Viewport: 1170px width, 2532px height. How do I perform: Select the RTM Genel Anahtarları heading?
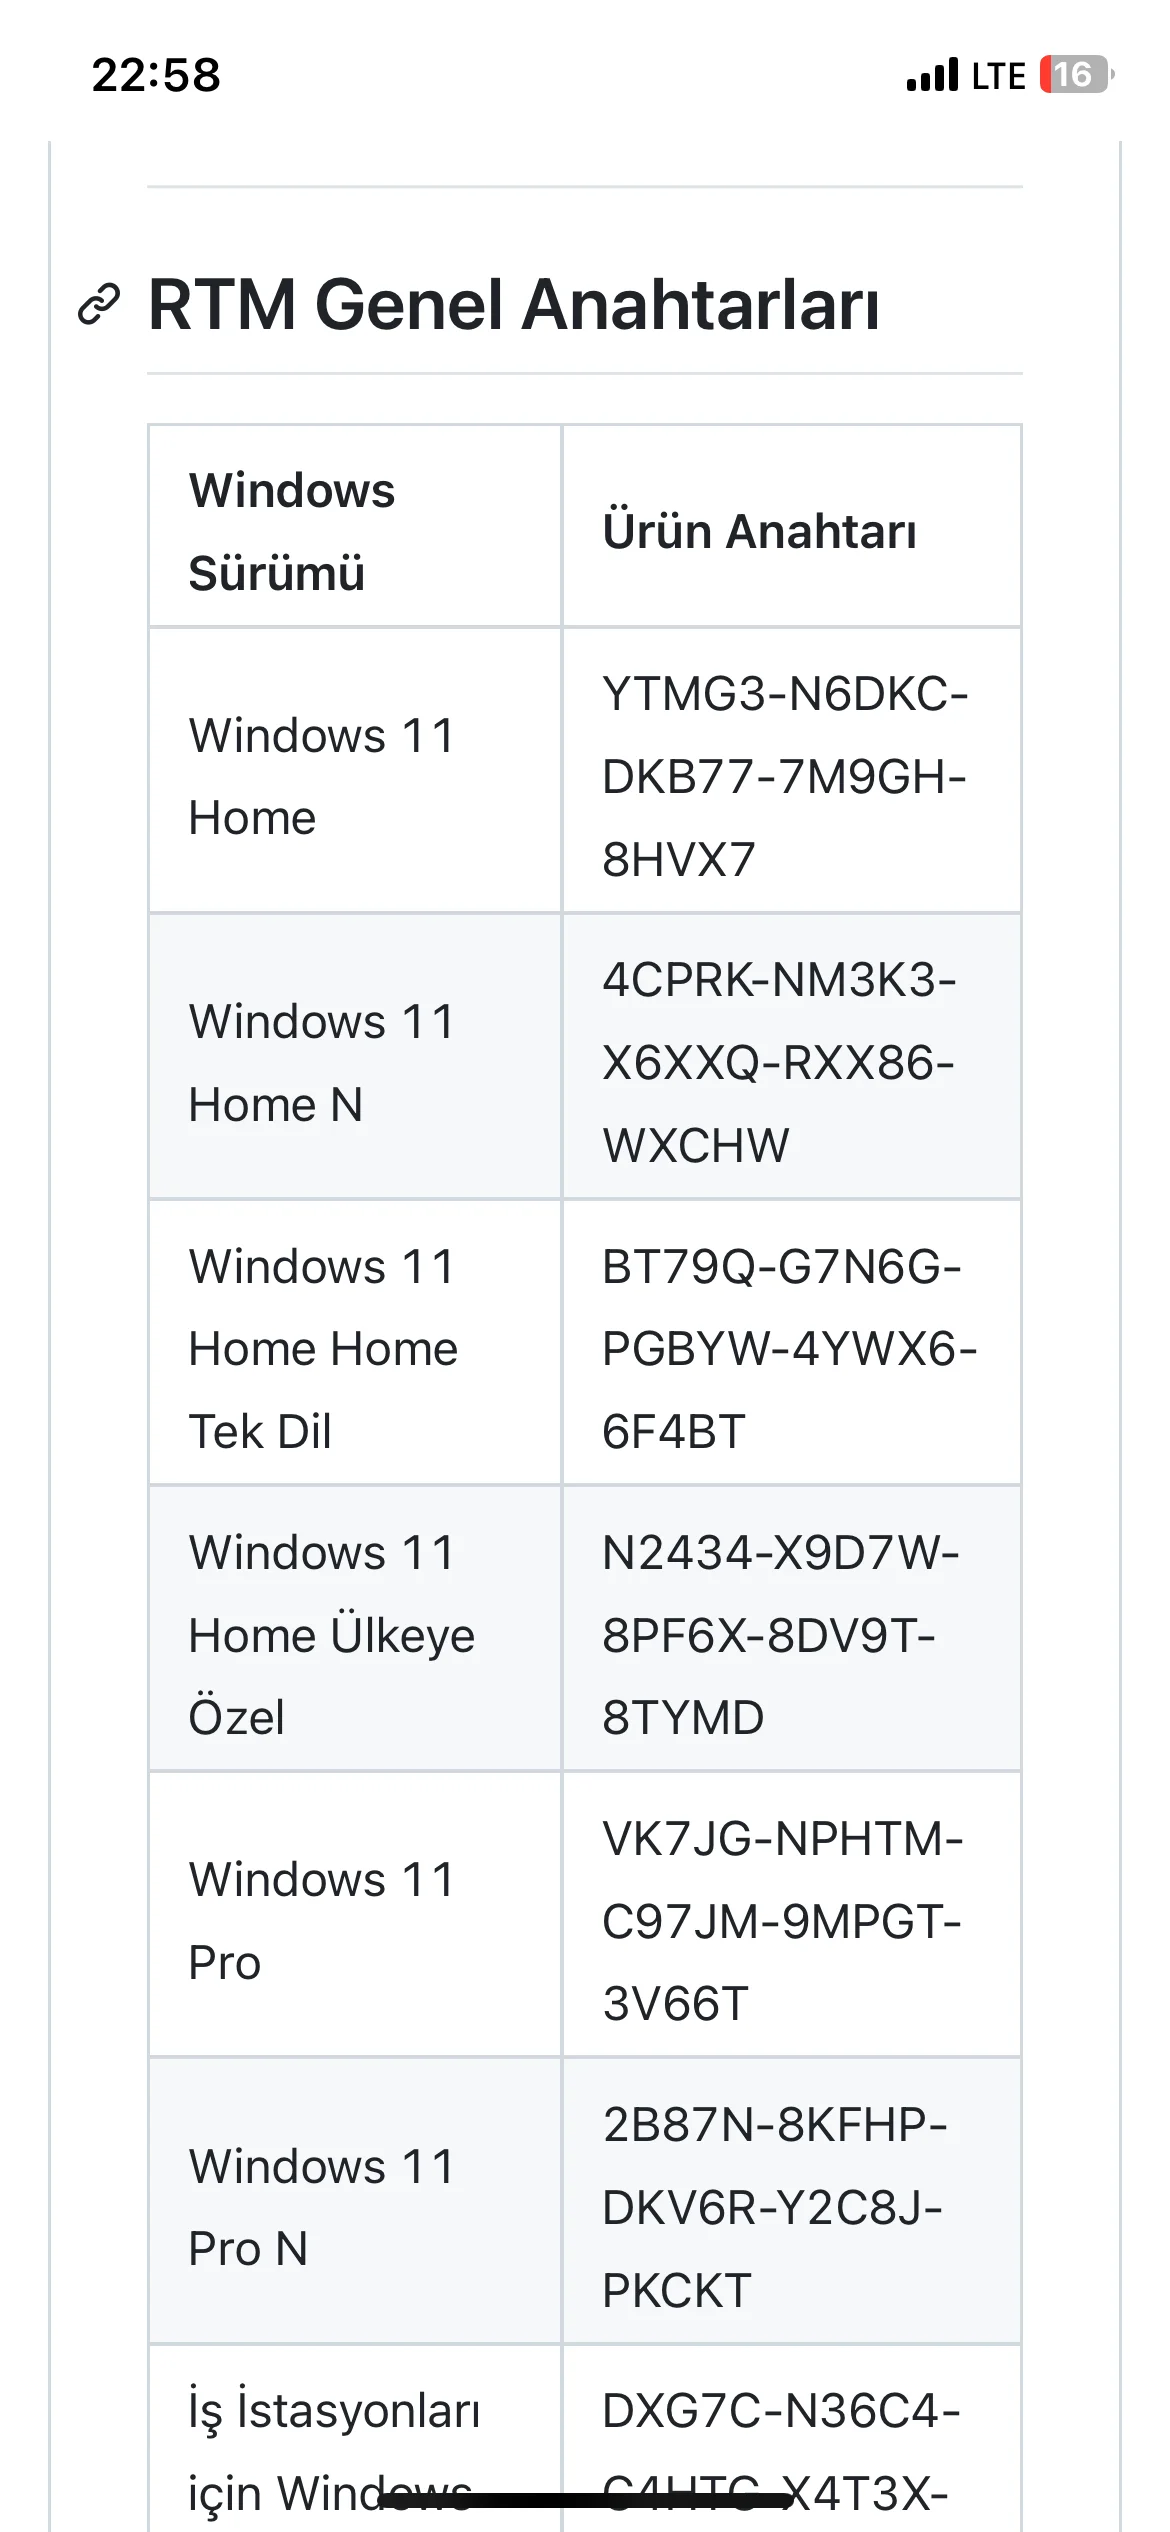(513, 304)
